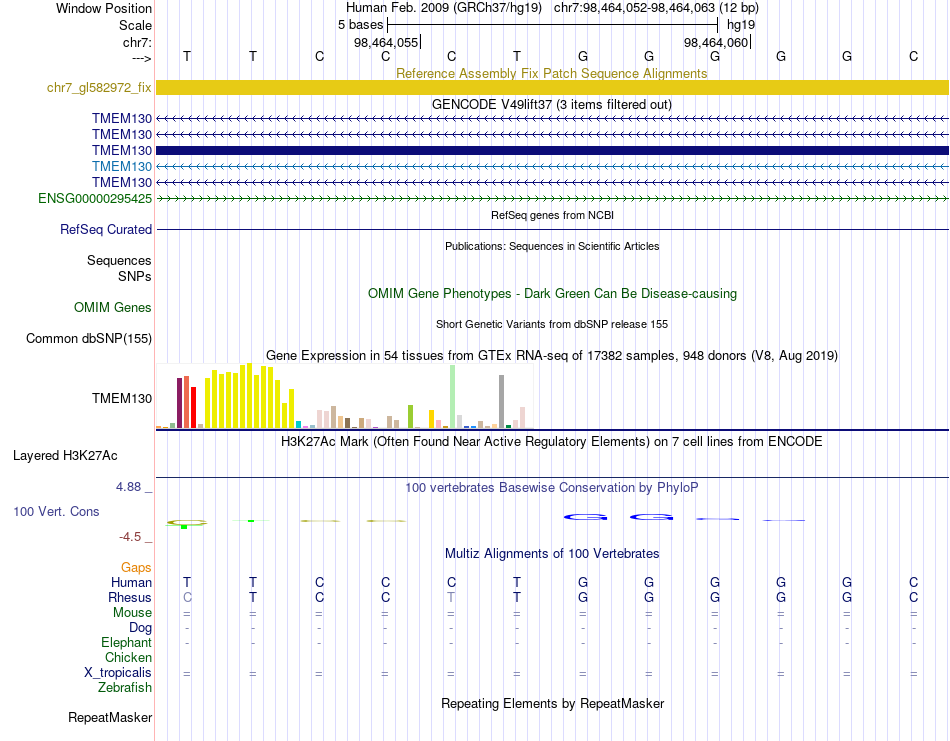Click the 5 bases scale bar text
The width and height of the screenshot is (950, 741).
pyautogui.click(x=360, y=25)
